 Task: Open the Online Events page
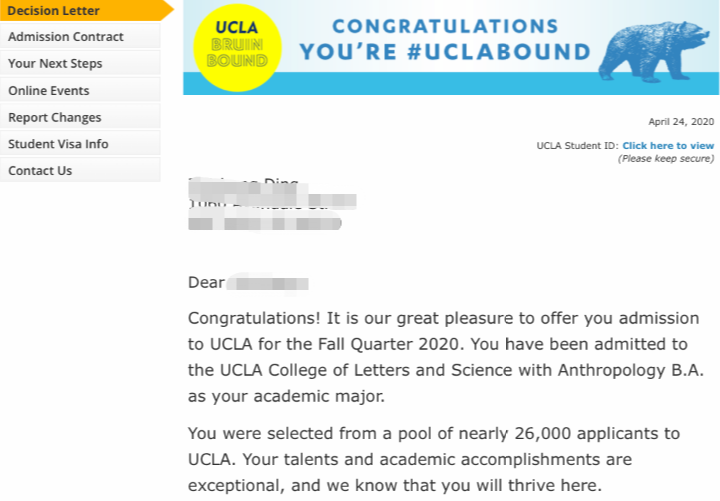80,90
